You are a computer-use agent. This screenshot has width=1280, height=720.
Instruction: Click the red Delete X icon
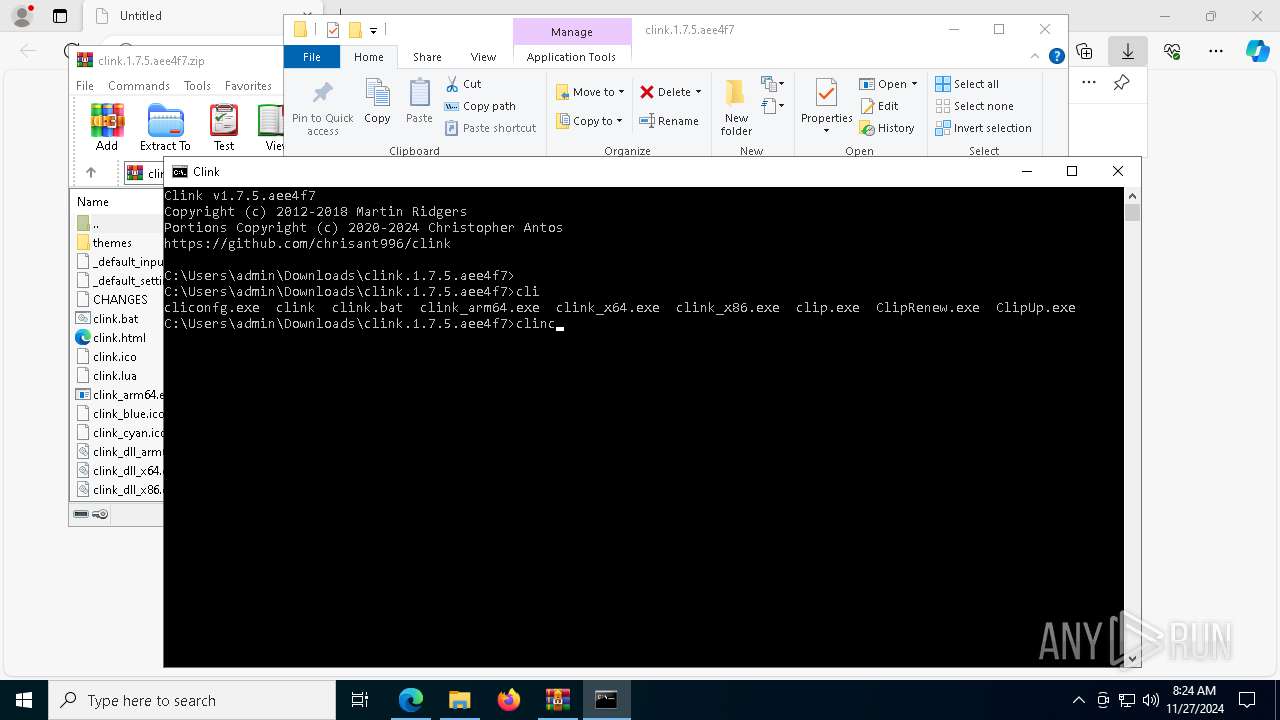647,92
